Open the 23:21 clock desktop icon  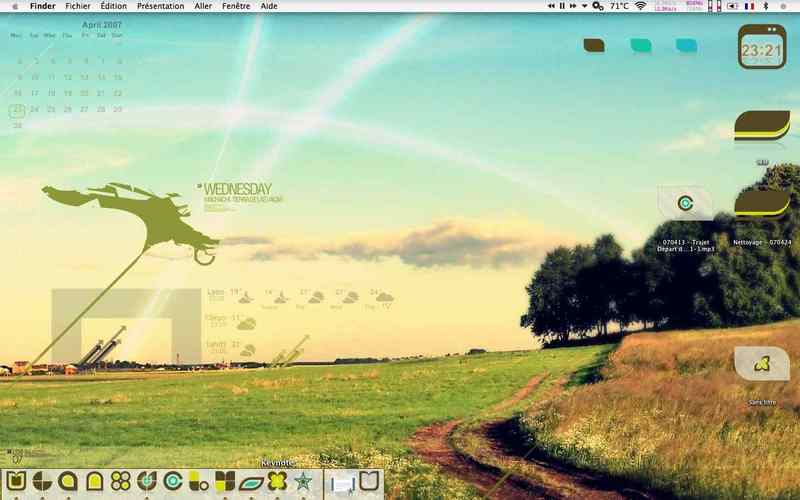coord(762,47)
